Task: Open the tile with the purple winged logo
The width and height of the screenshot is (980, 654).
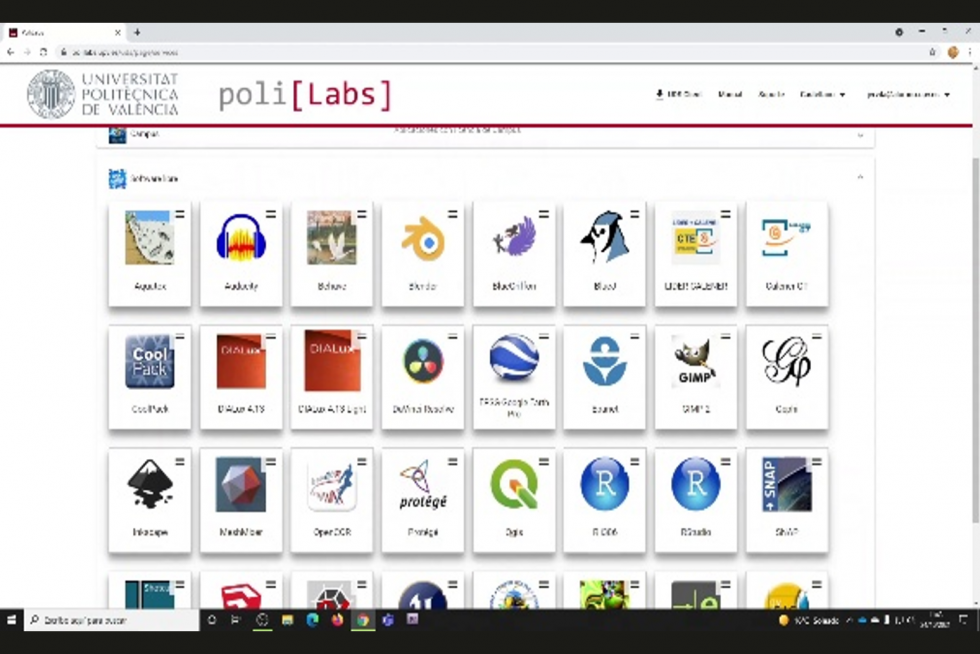Action: click(514, 254)
